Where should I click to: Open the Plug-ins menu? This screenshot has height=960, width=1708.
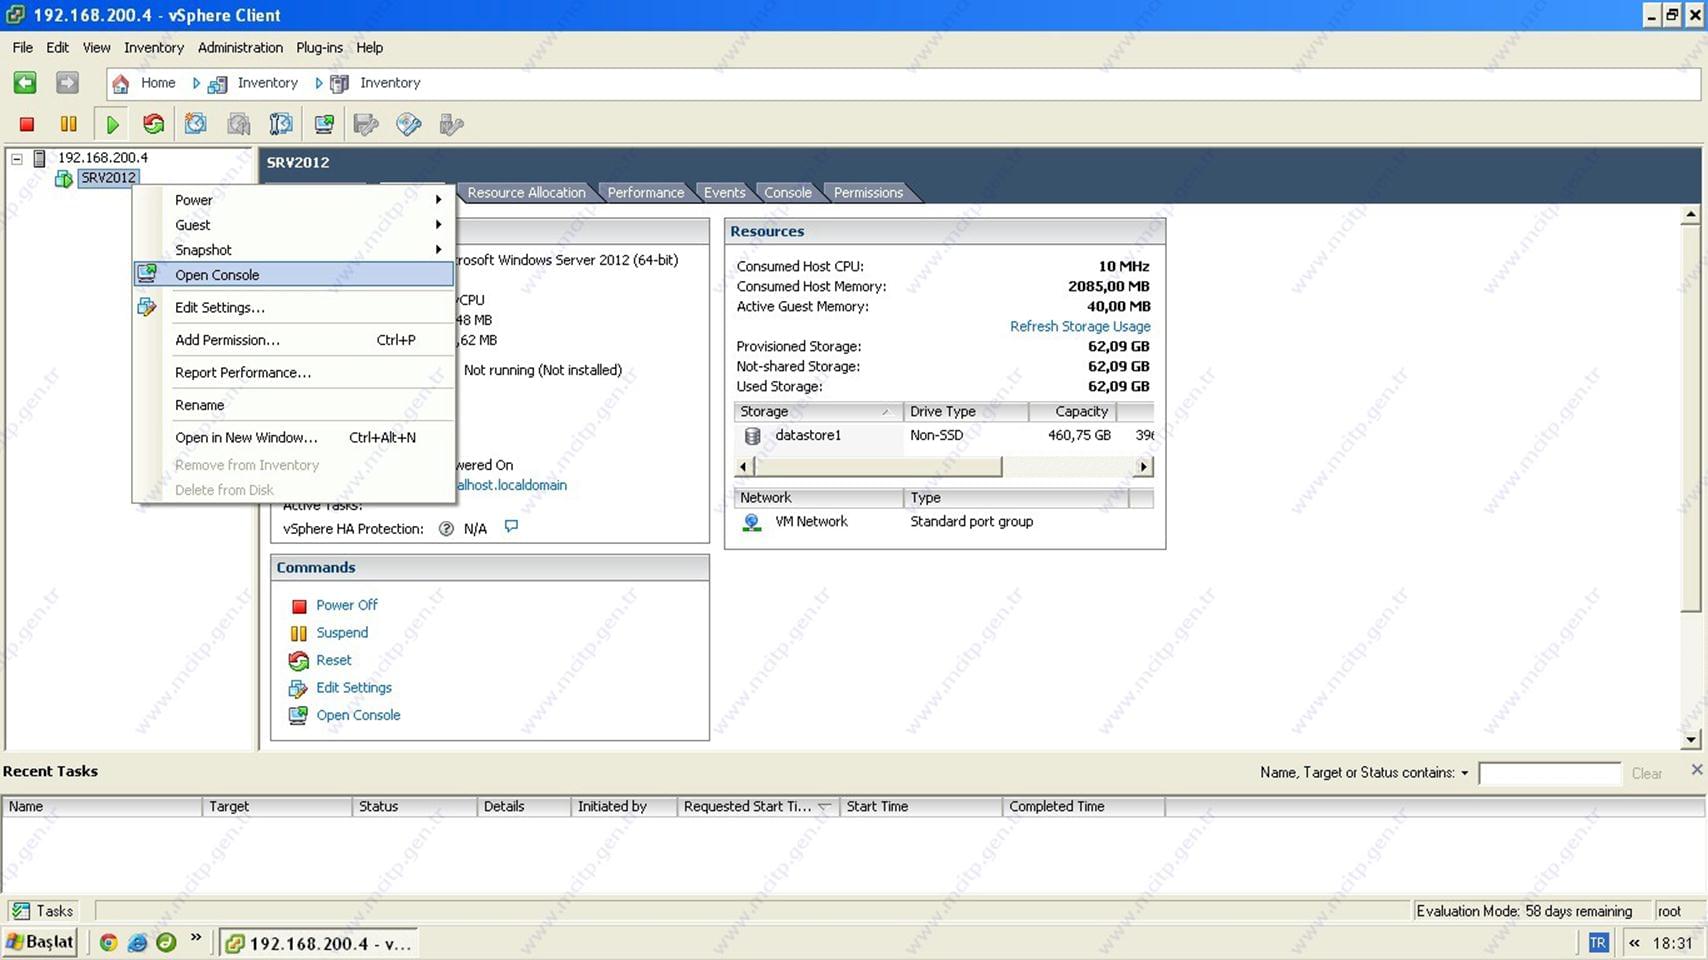tap(319, 47)
